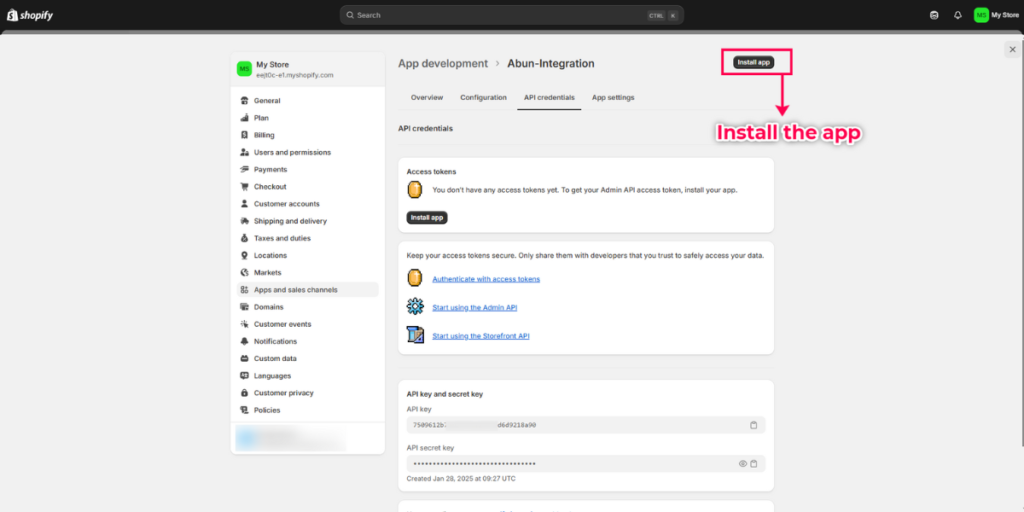Open the My Store account menu at top right
Viewport: 1024px width, 512px height.
pos(996,15)
